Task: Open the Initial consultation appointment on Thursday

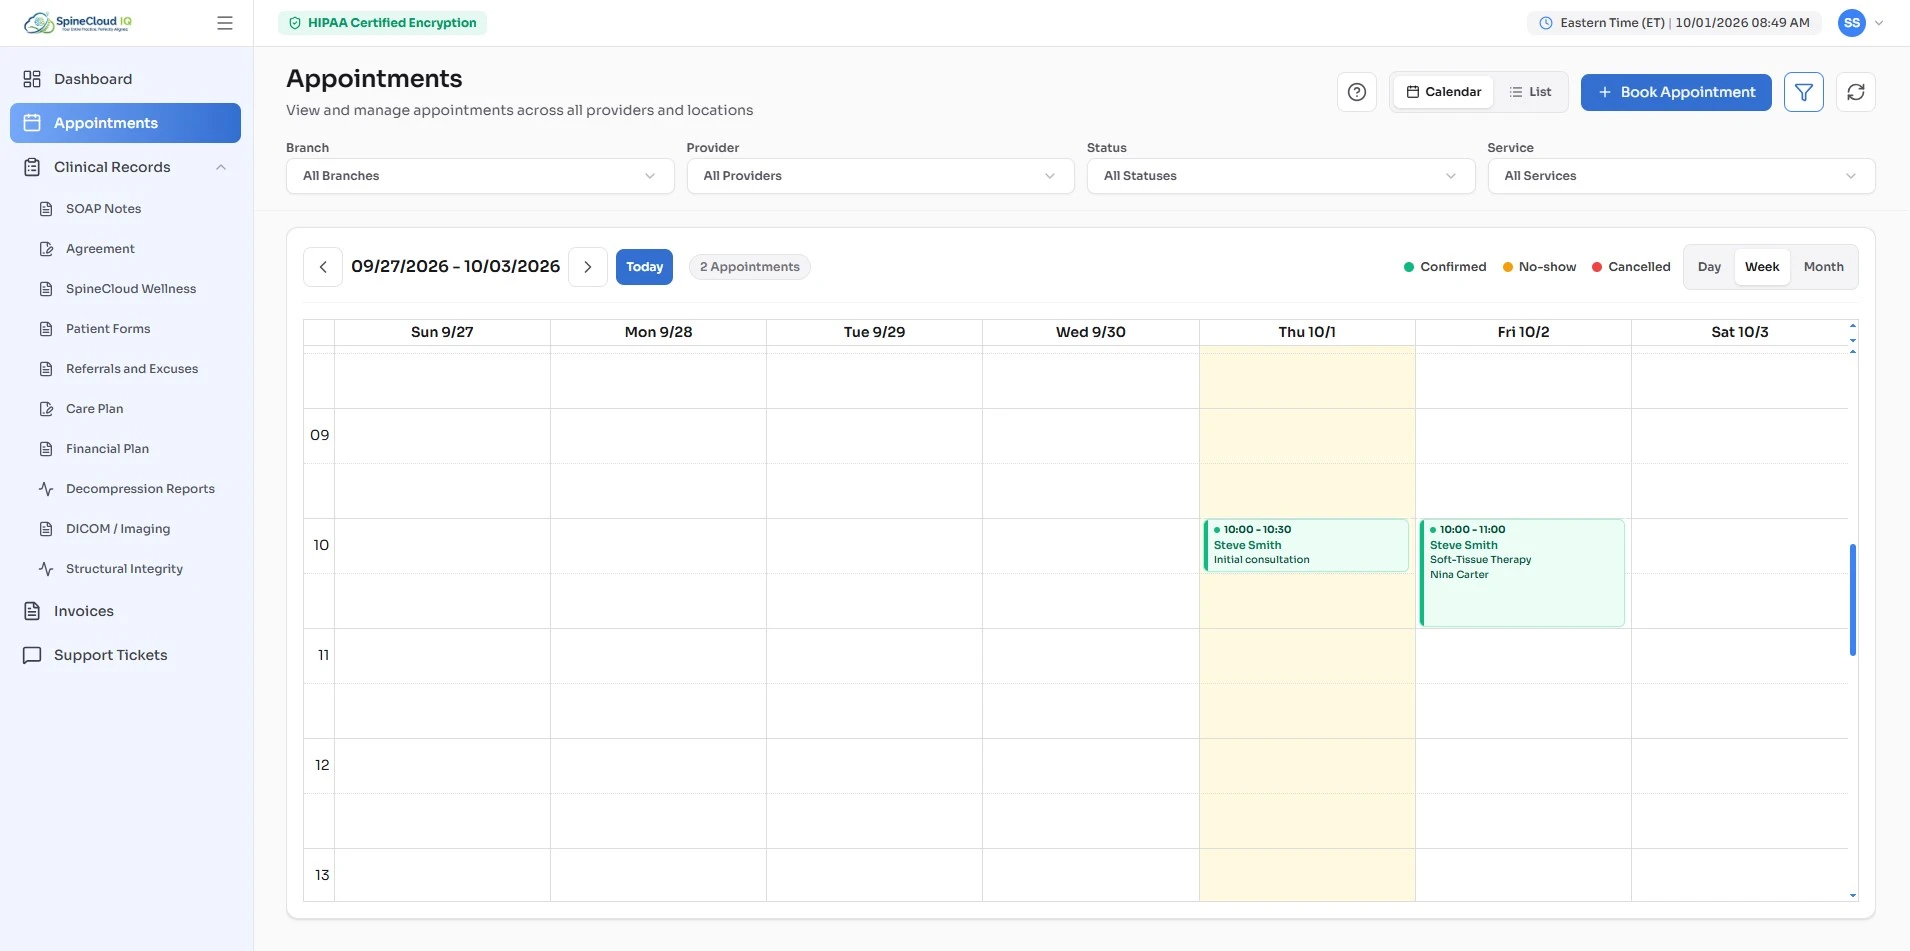Action: click(1306, 545)
